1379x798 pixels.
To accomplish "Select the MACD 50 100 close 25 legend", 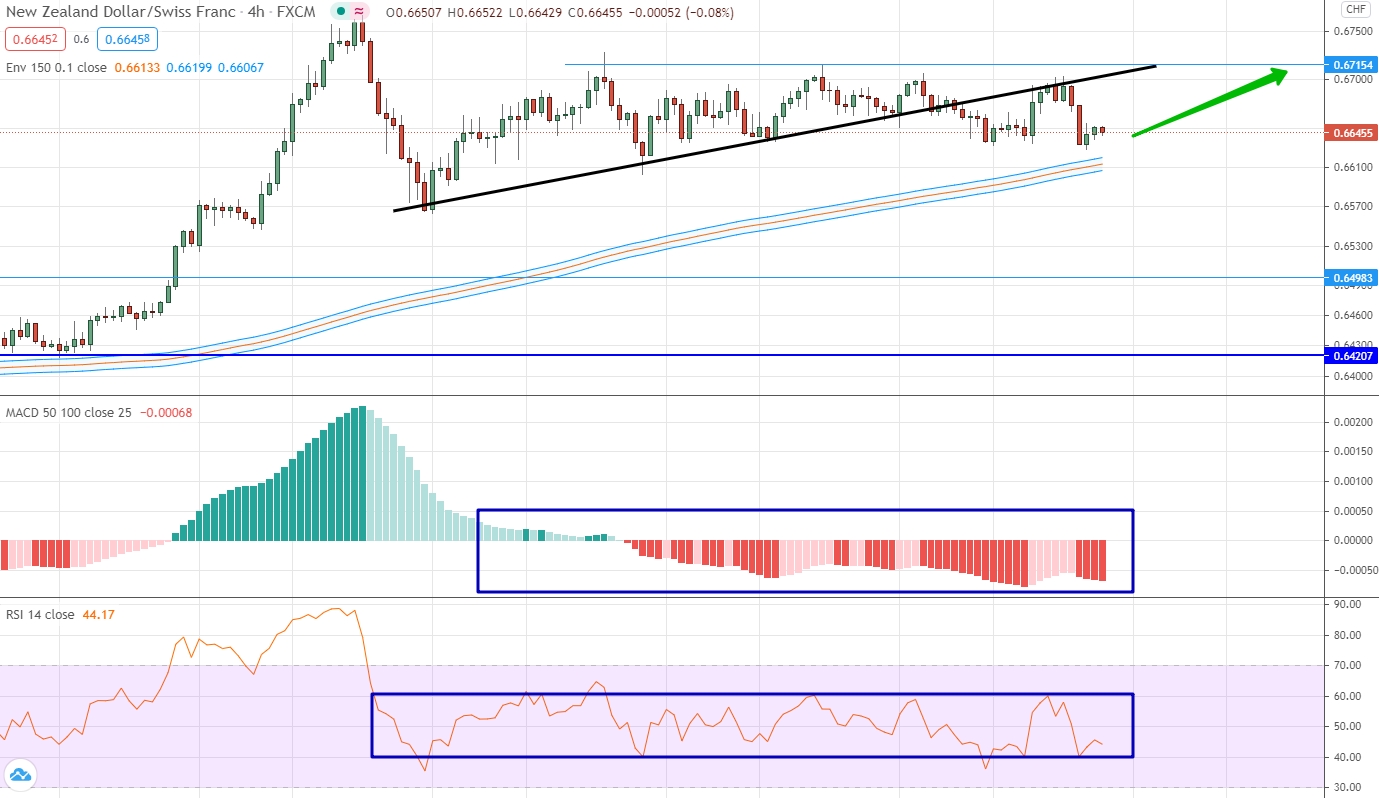I will click(68, 412).
